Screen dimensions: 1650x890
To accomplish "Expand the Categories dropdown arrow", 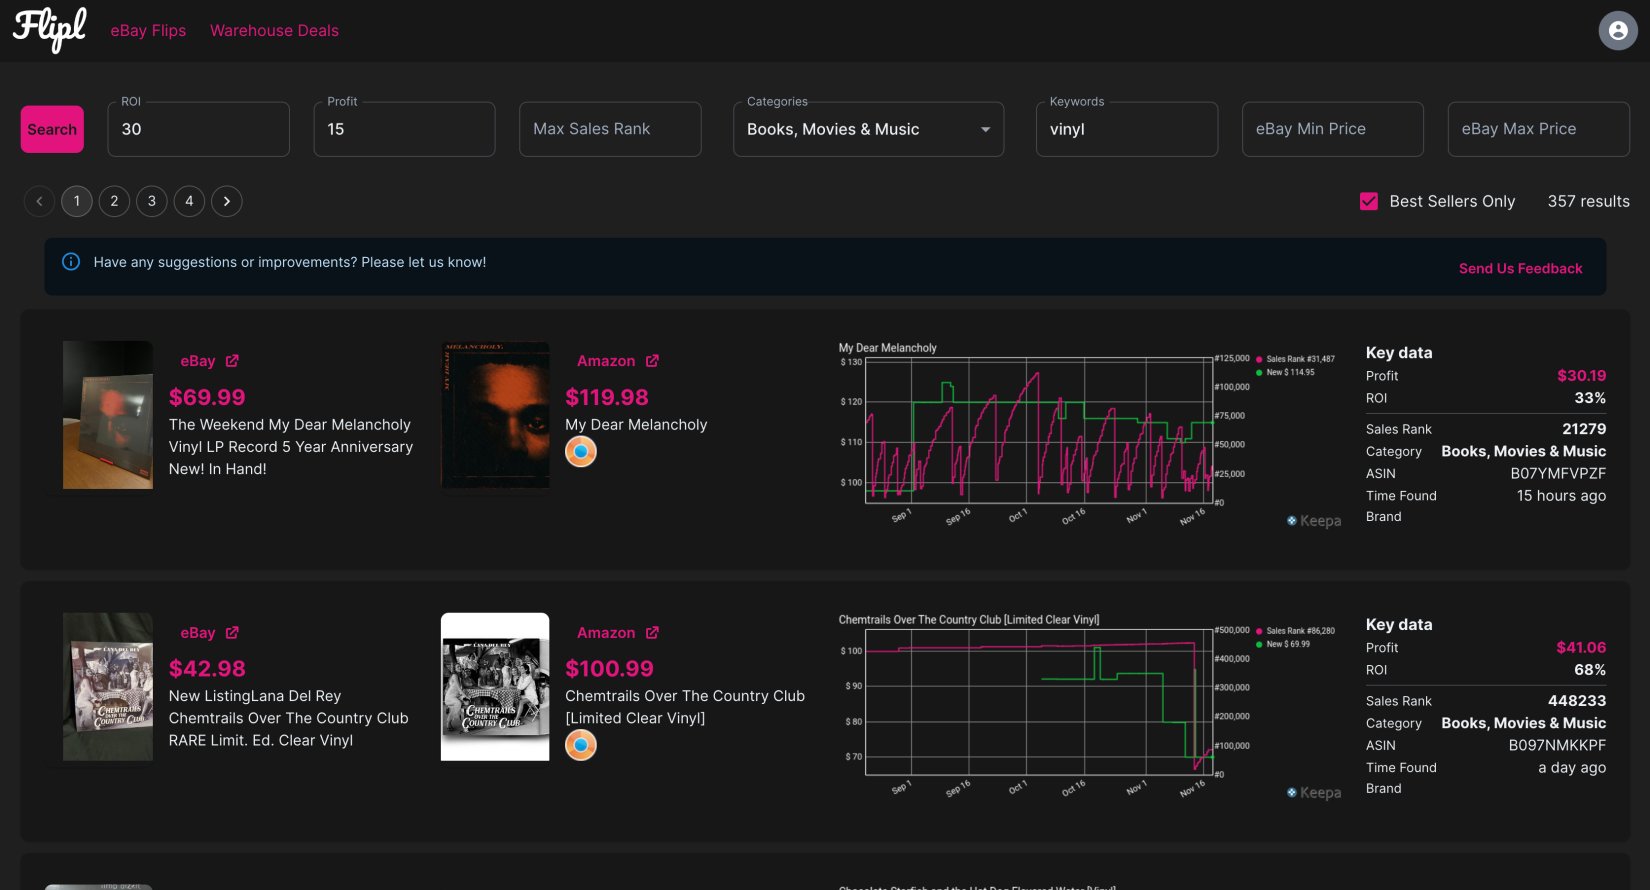I will coord(985,129).
